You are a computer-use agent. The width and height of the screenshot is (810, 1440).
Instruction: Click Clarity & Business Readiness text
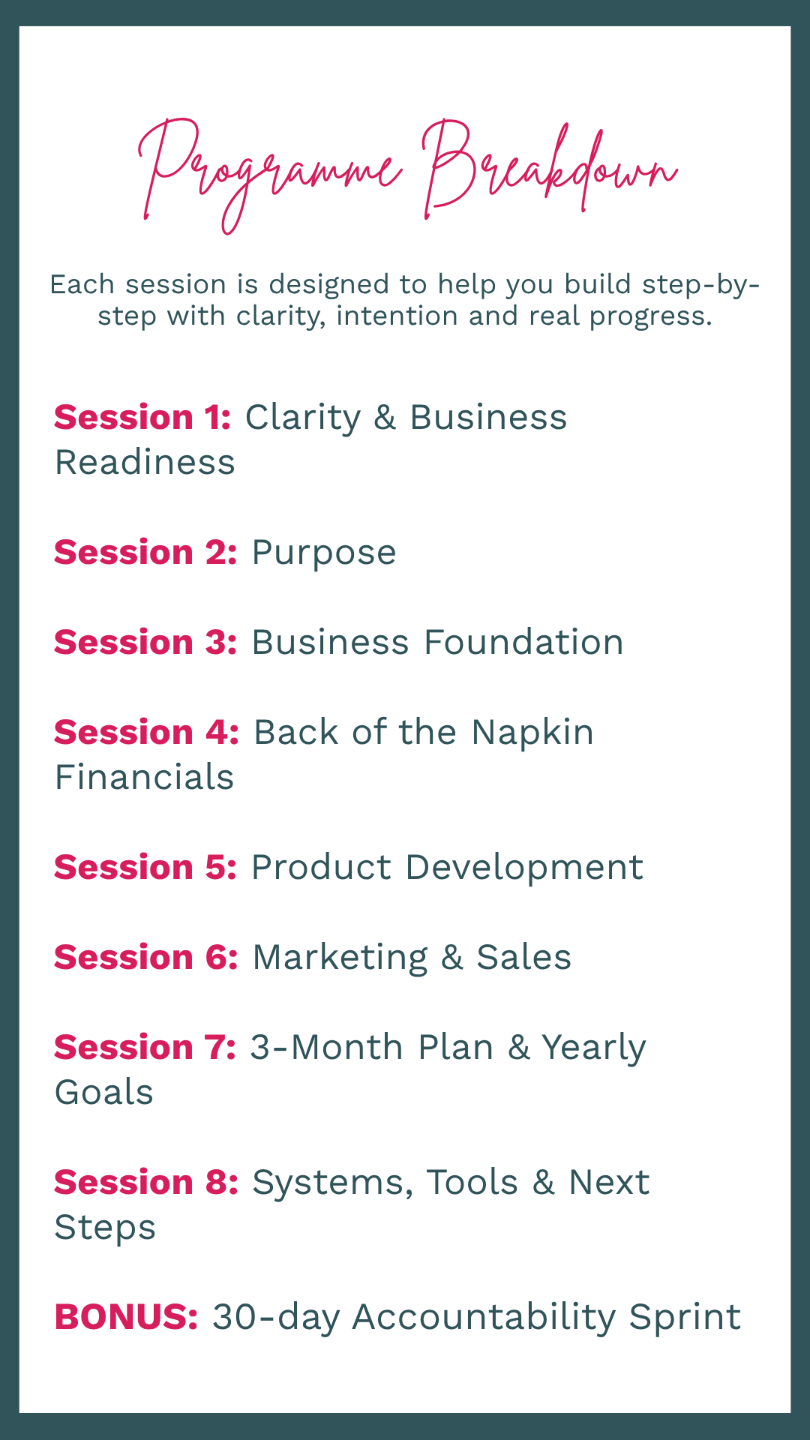[x=311, y=439]
